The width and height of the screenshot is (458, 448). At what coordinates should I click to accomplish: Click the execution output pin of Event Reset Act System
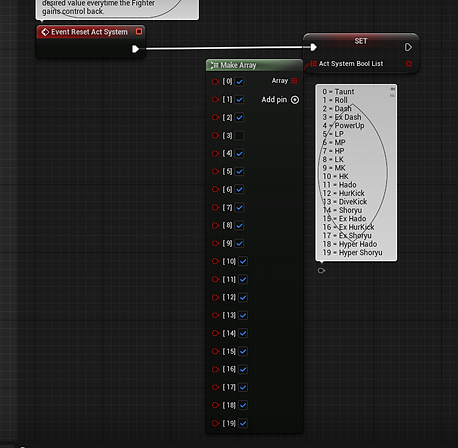click(135, 49)
